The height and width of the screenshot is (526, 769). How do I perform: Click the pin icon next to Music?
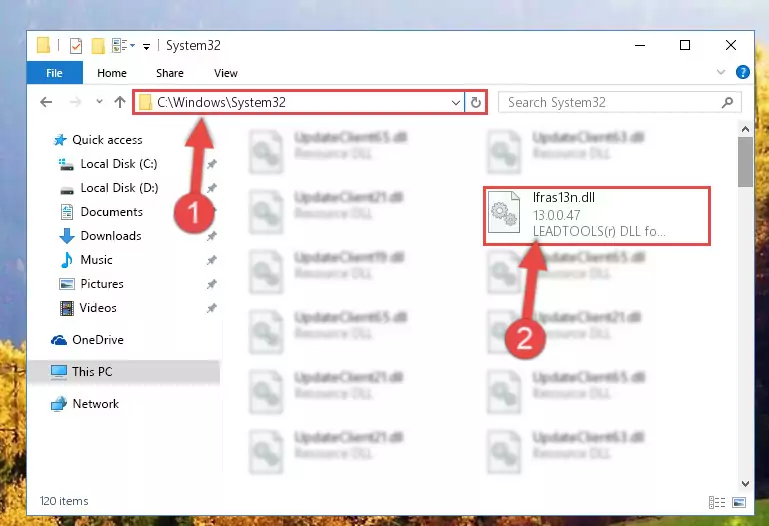(x=211, y=260)
